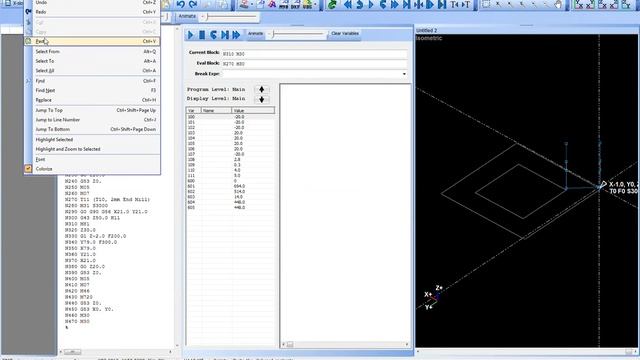Click stop in the debugger panel
640x360 pixels.
202,35
